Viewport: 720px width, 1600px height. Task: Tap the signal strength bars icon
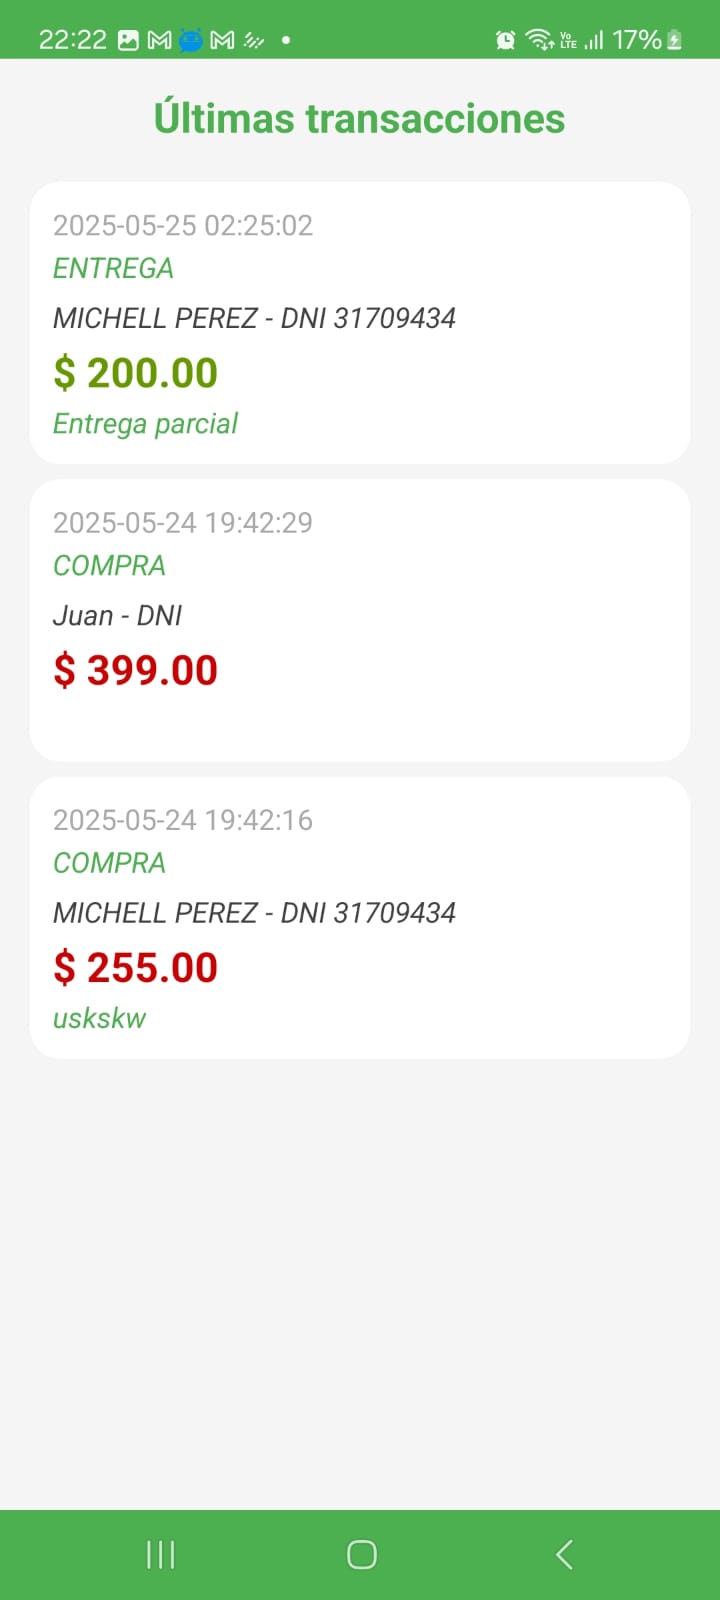pos(594,40)
